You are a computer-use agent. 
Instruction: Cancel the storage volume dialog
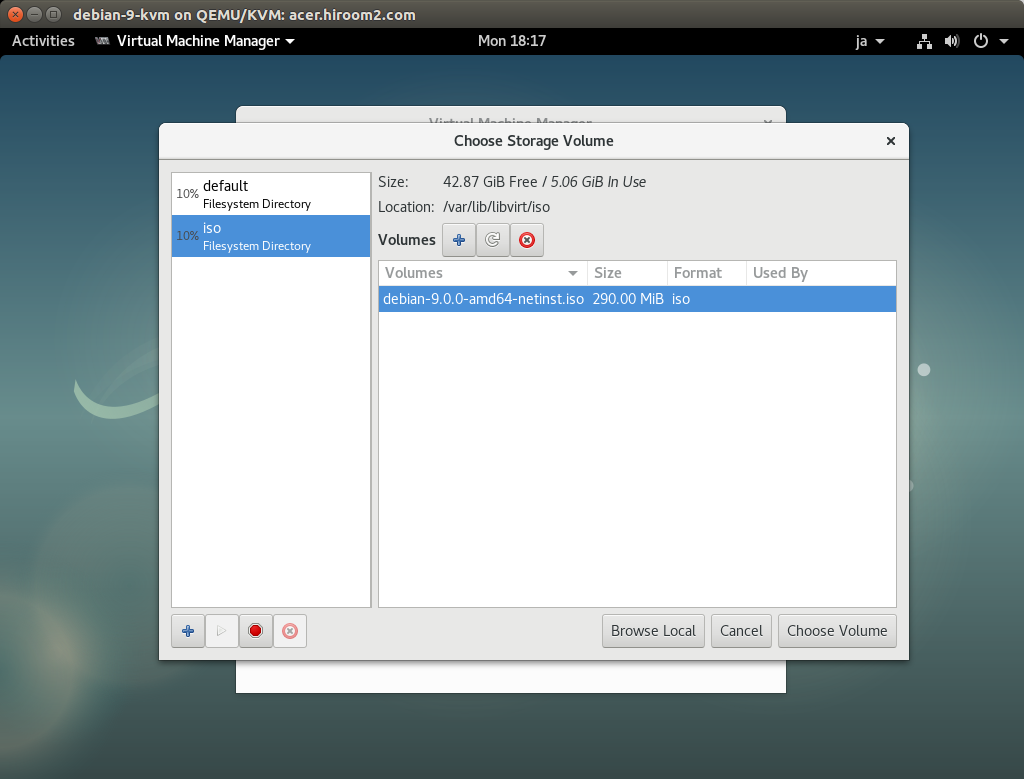[741, 631]
